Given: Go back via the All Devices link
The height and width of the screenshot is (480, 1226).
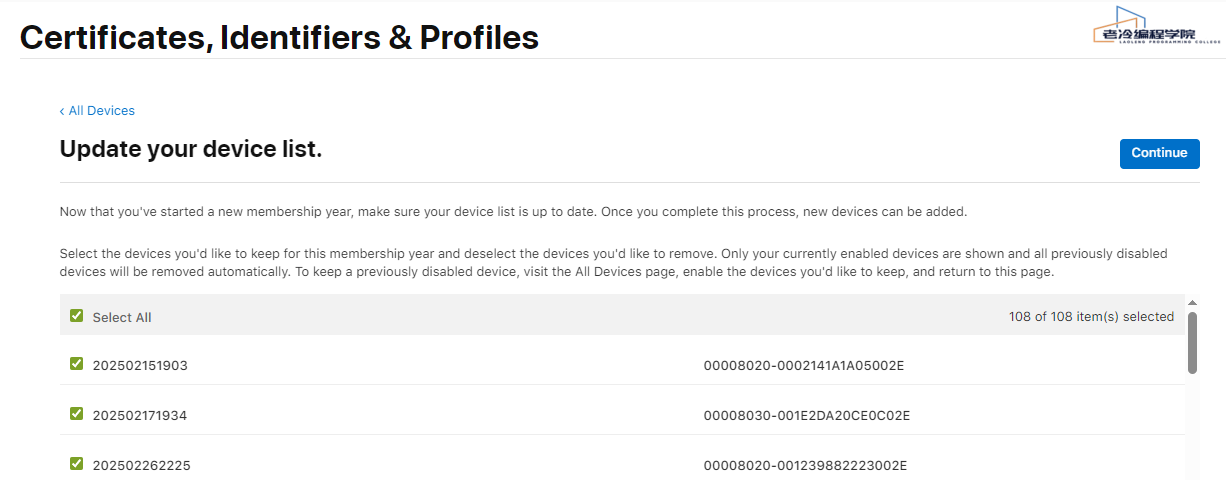Looking at the screenshot, I should pyautogui.click(x=101, y=111).
